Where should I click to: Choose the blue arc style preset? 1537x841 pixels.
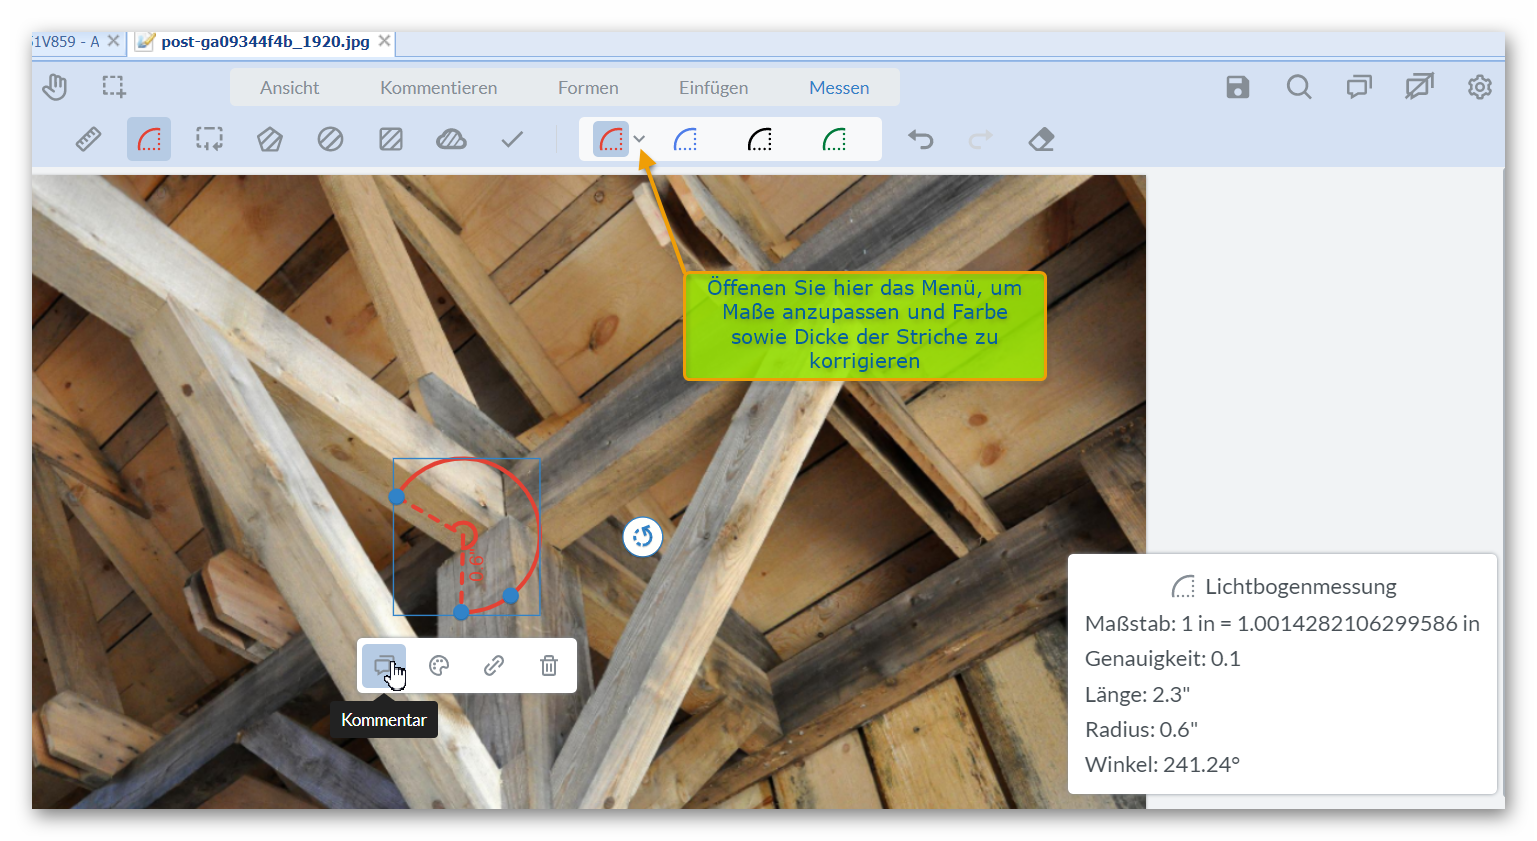coord(685,140)
